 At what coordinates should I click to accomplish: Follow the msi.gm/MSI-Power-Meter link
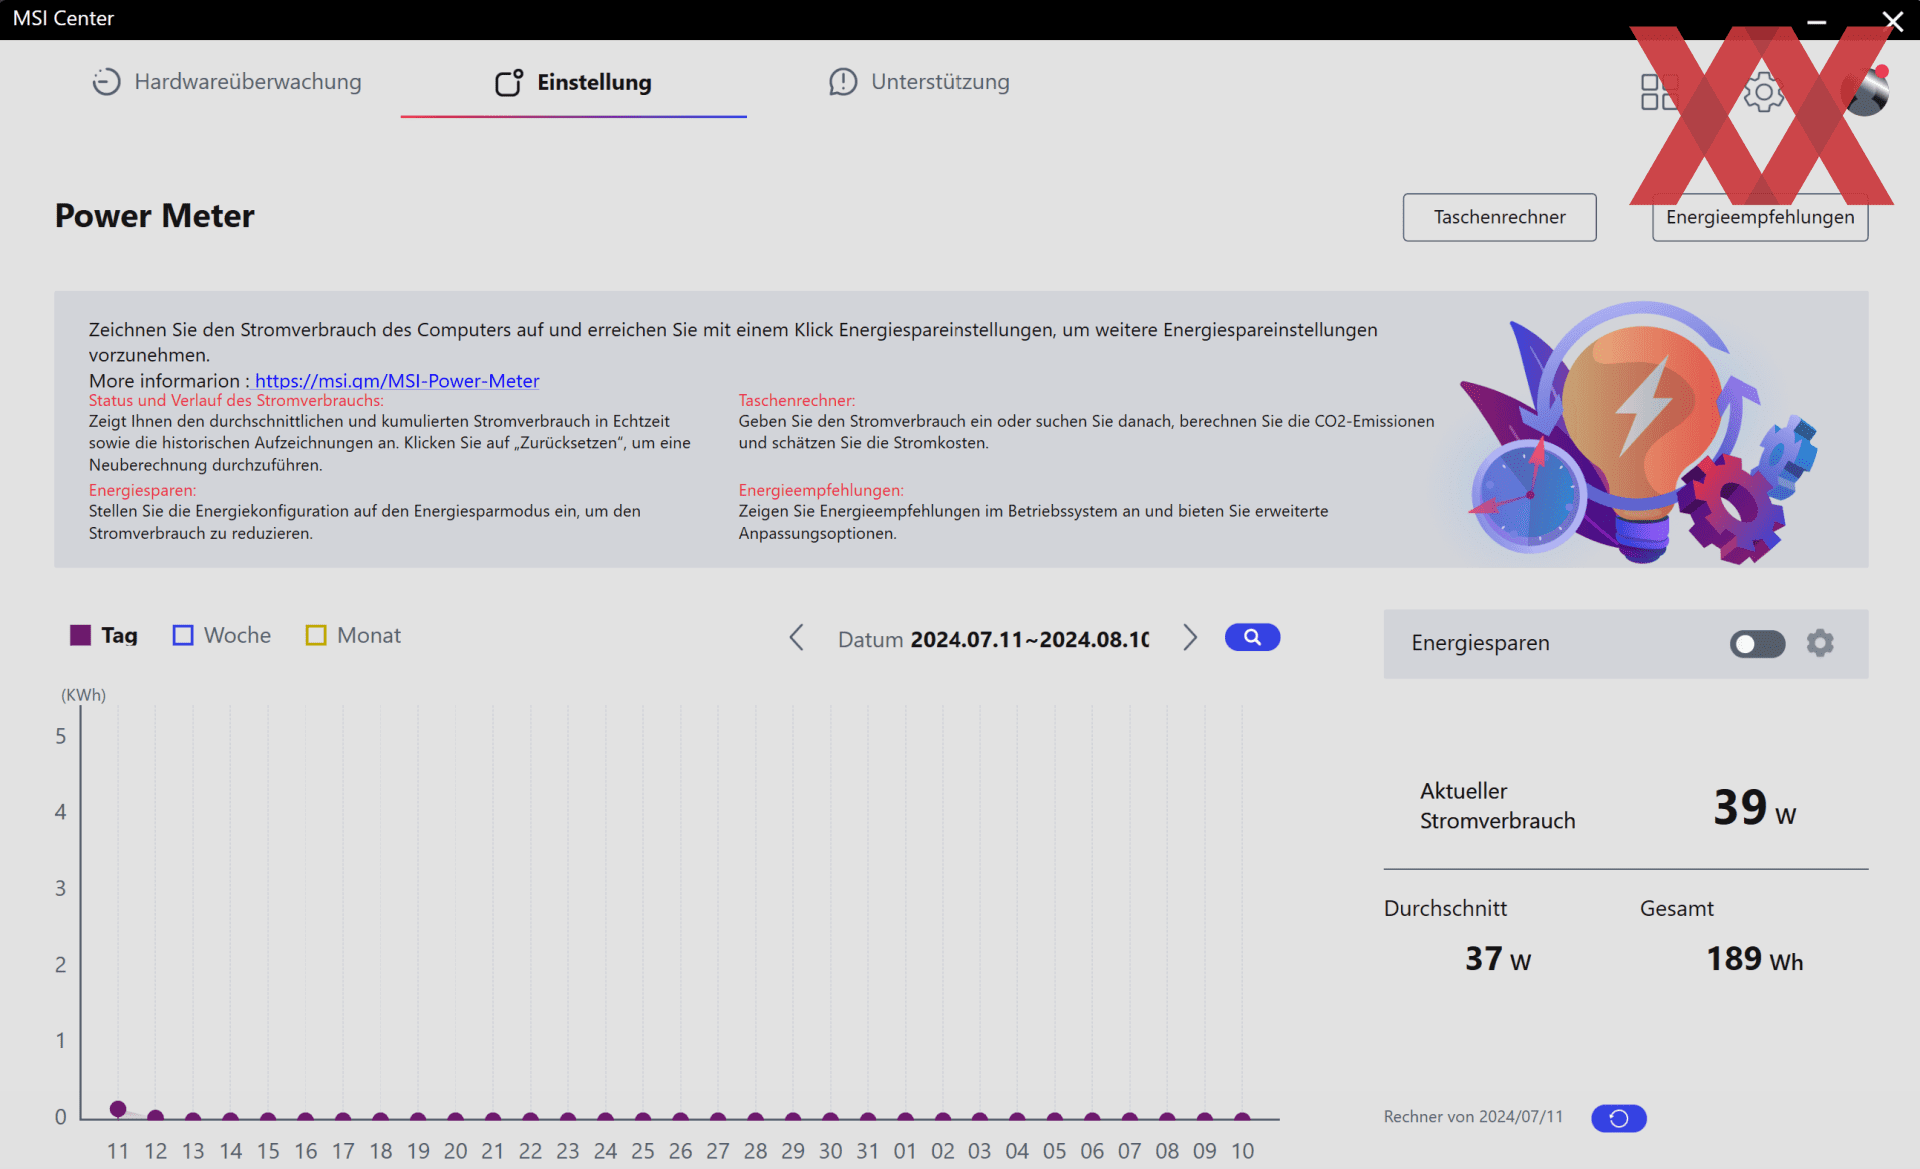pyautogui.click(x=397, y=381)
